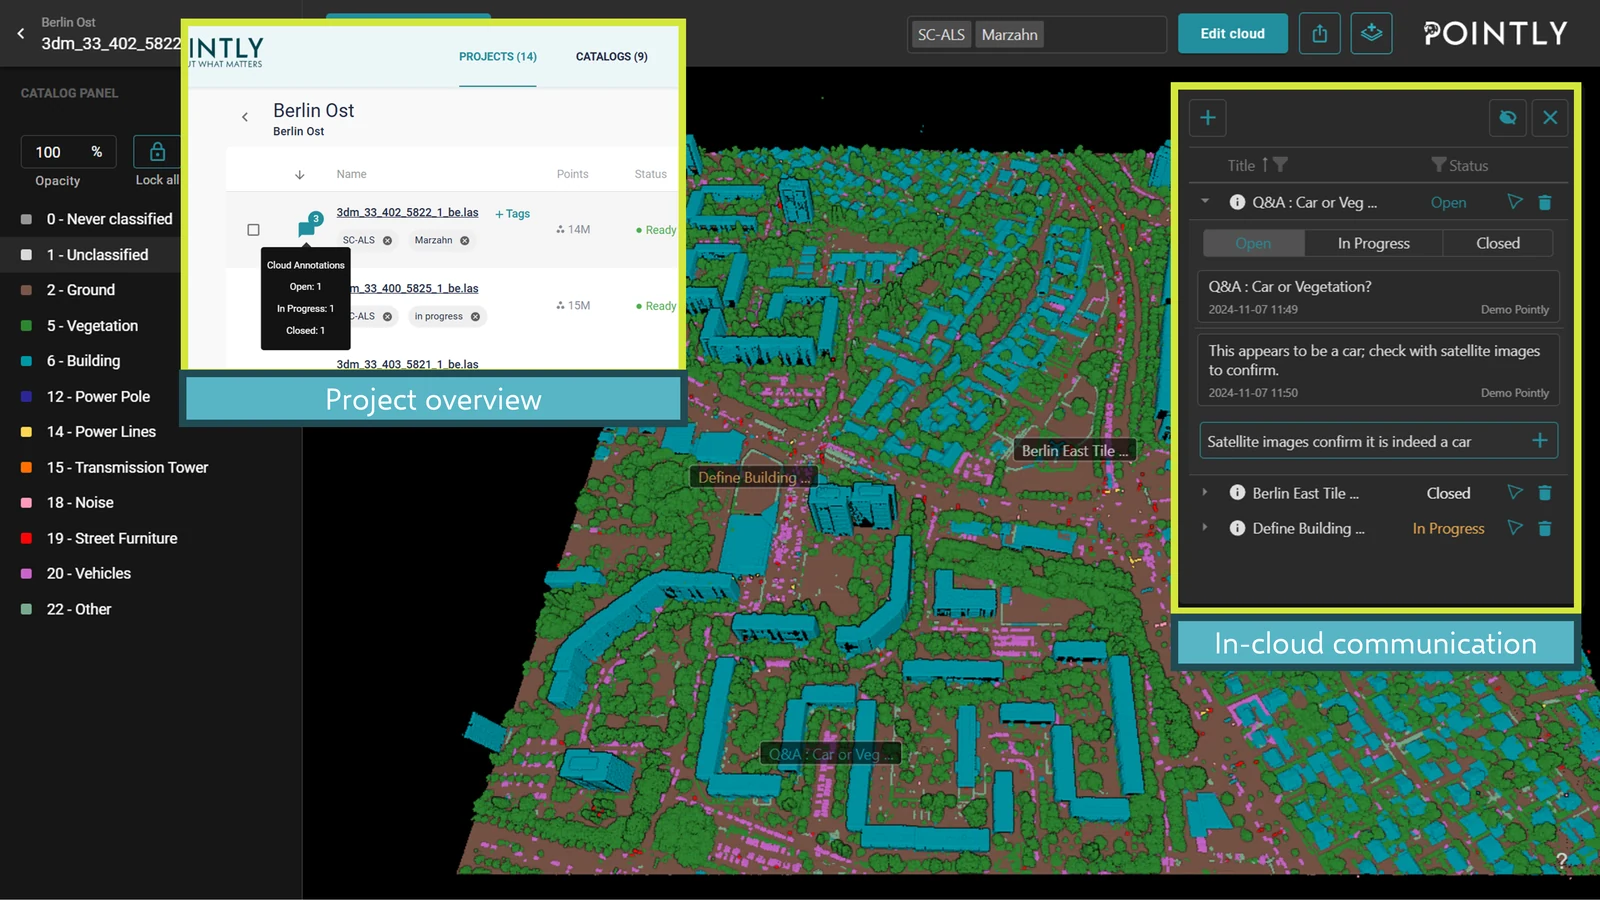Toggle the Lock all padlock button
This screenshot has height=900, width=1600.
(157, 152)
